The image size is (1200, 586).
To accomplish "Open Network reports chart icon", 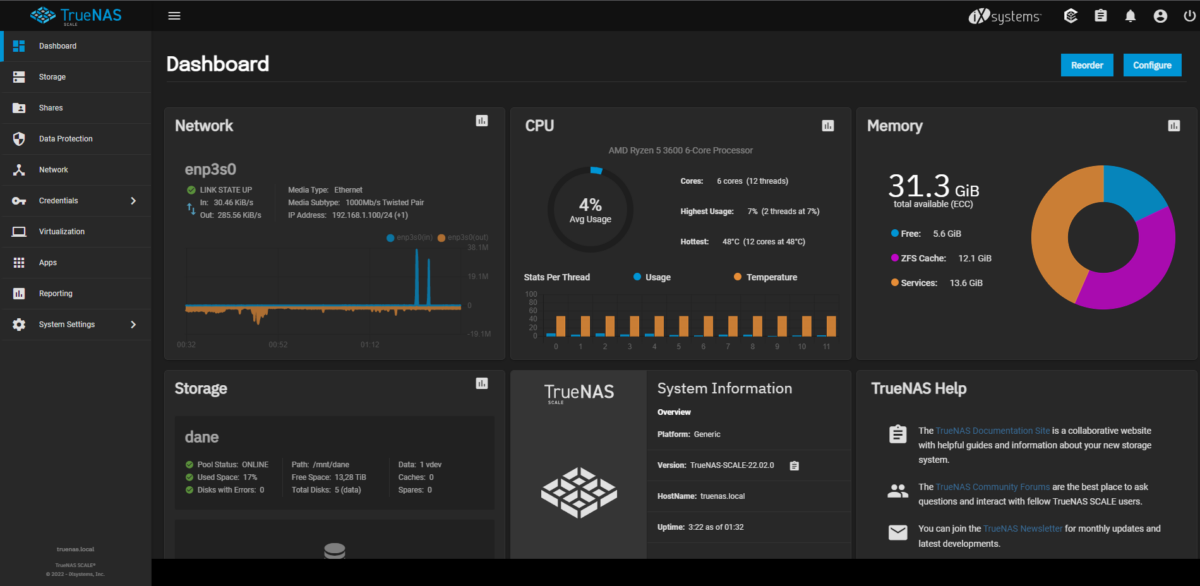I will tap(482, 121).
